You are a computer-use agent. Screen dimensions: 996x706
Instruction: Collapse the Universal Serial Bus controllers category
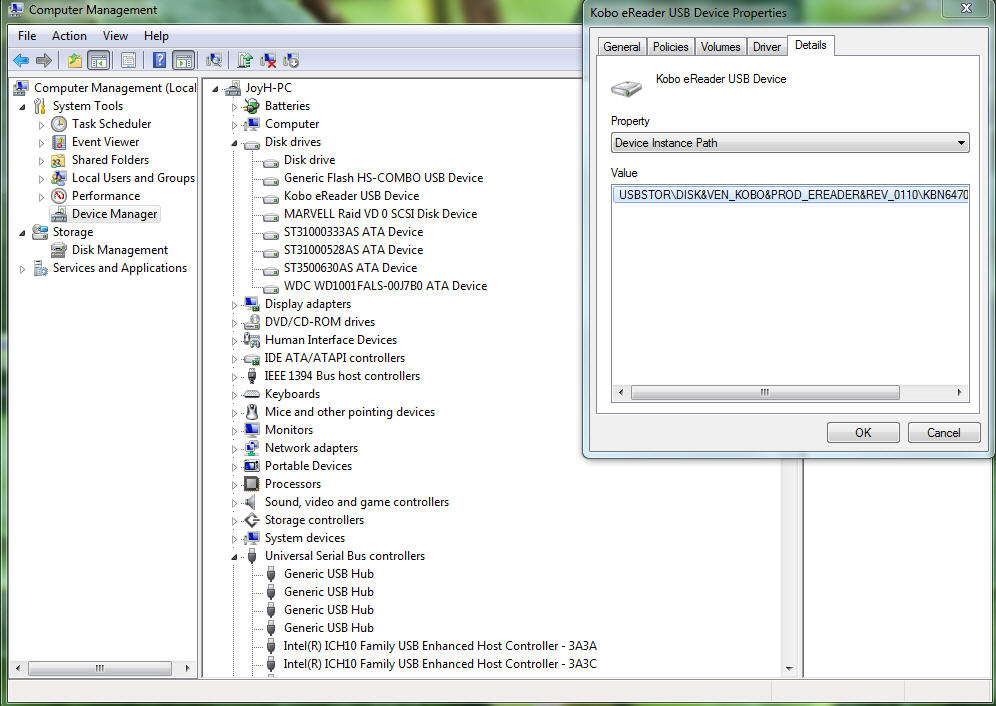234,557
